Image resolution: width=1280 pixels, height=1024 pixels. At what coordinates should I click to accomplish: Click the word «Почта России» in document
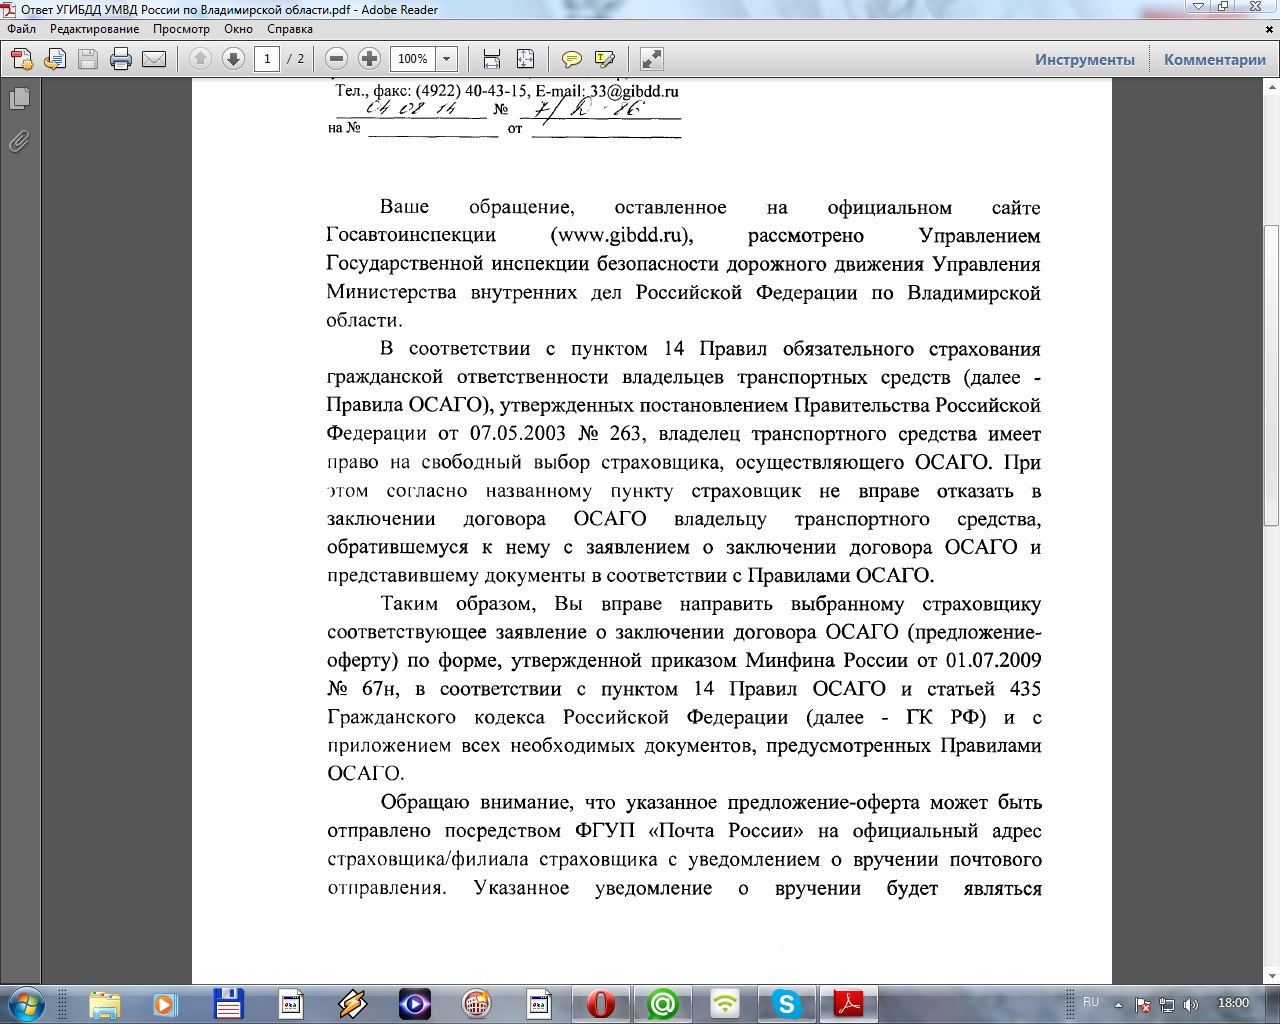727,831
